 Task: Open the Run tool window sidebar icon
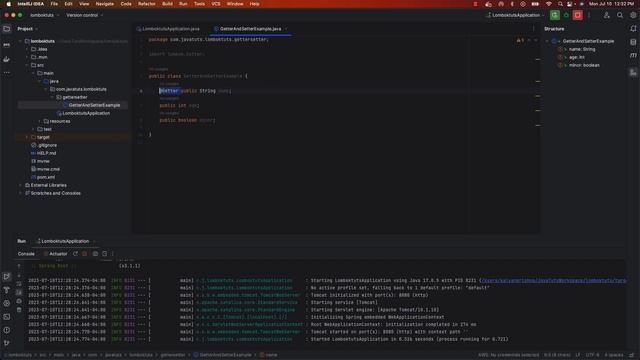click(x=7, y=276)
